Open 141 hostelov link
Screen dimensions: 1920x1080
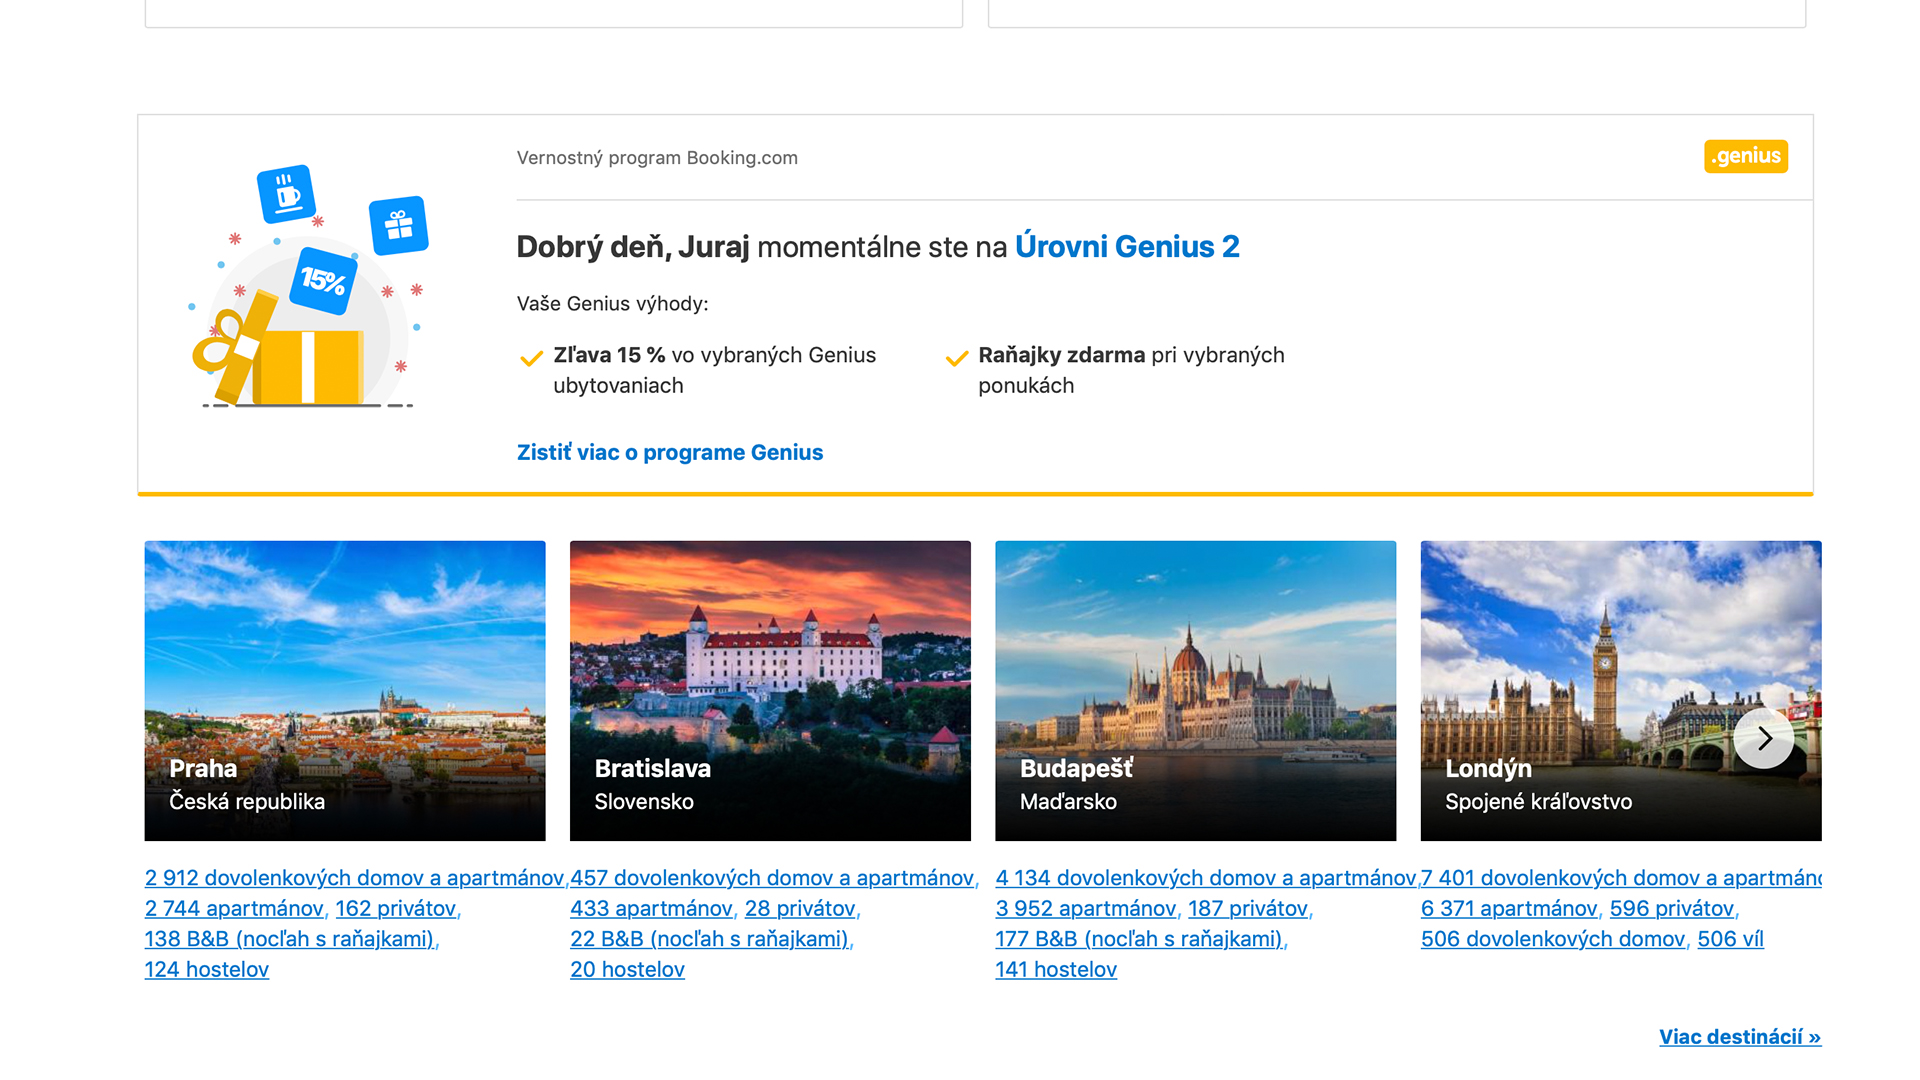(1056, 970)
